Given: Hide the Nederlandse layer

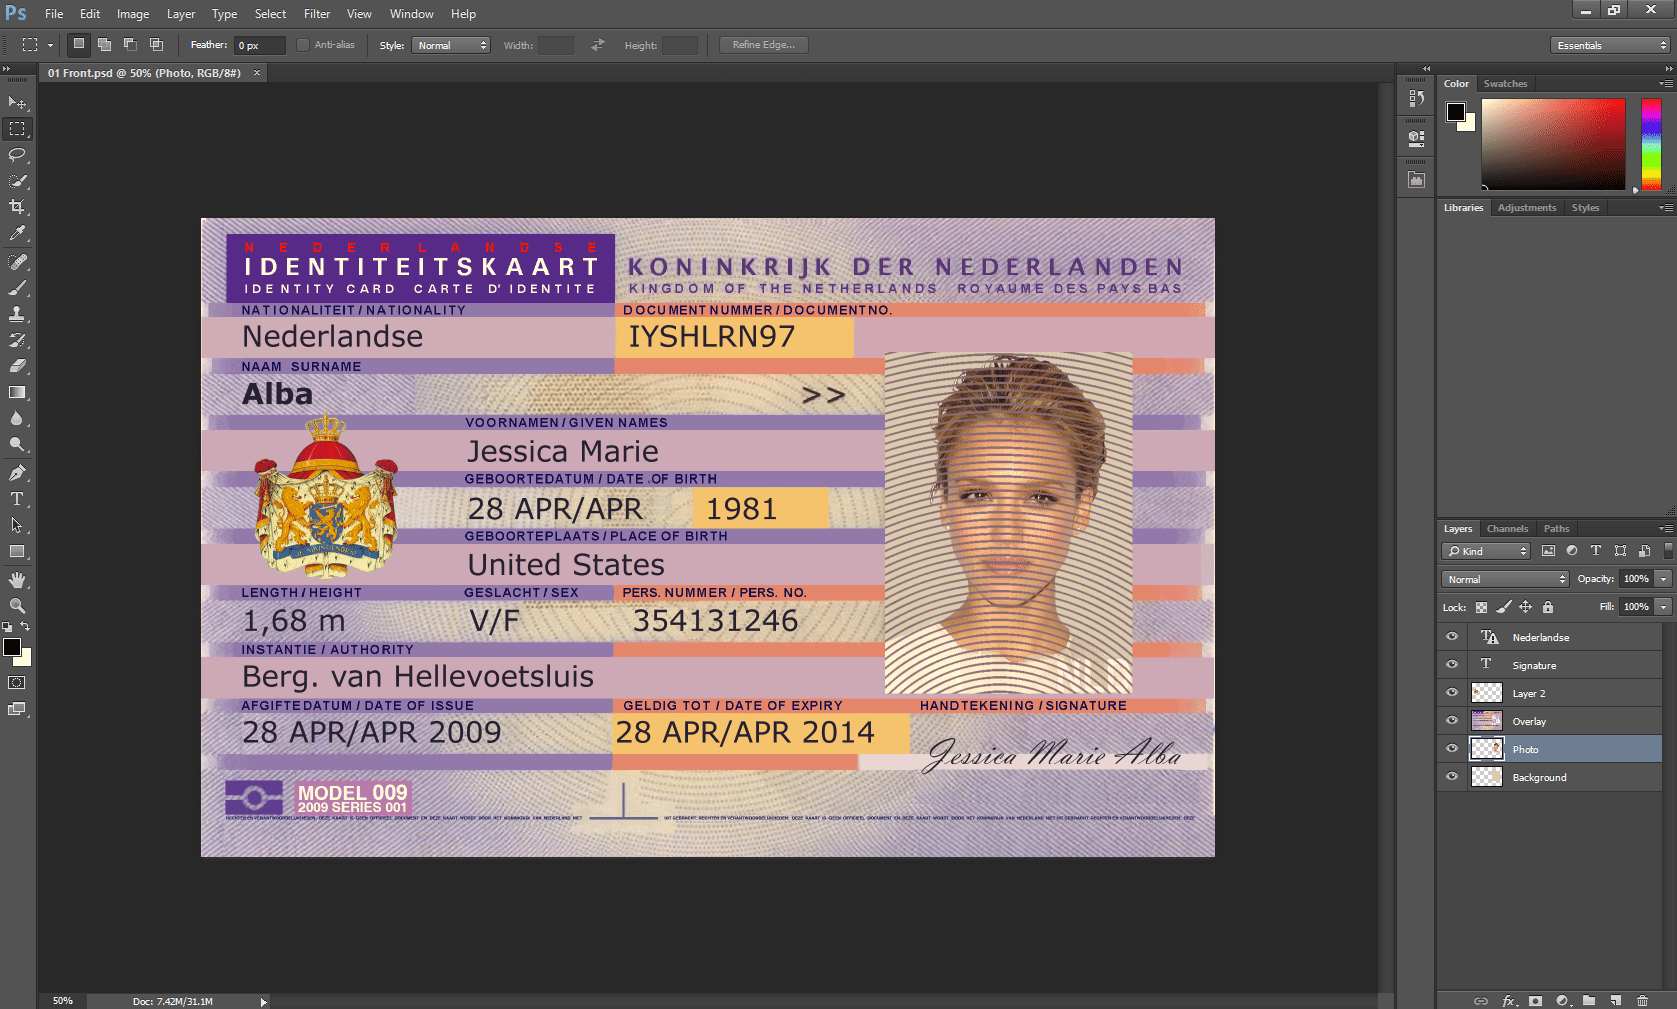Looking at the screenshot, I should [1452, 637].
